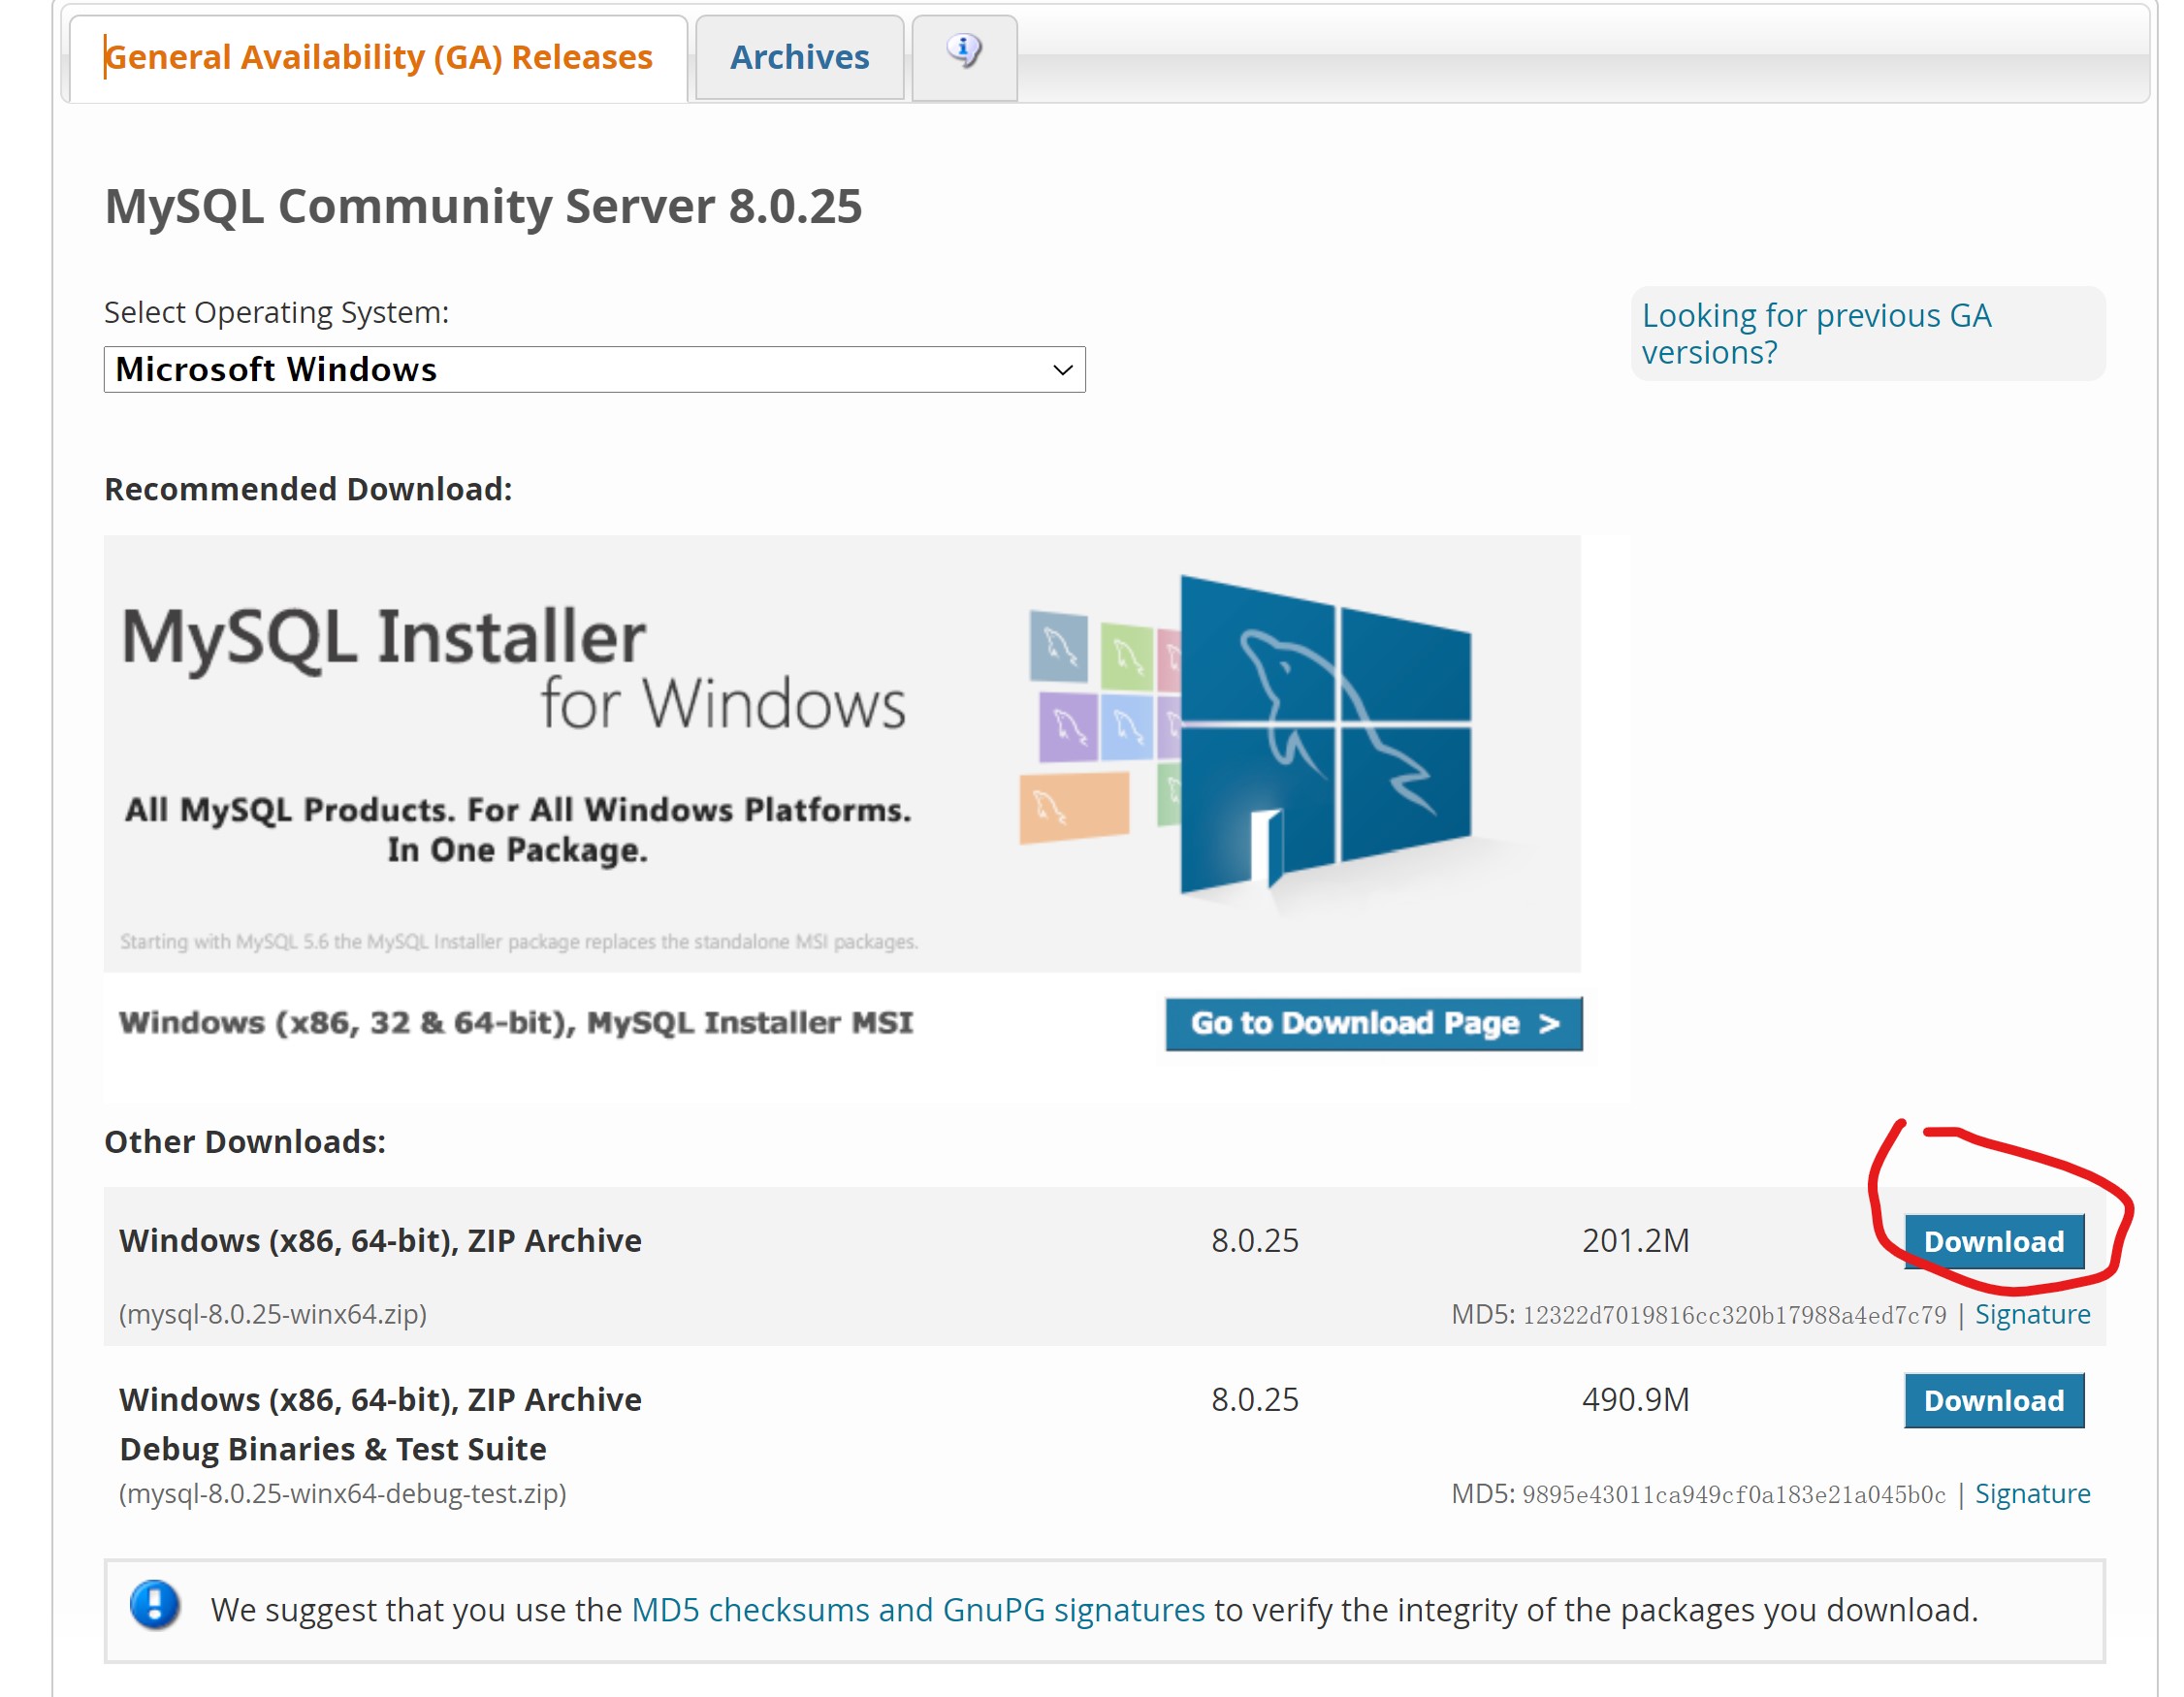Image resolution: width=2184 pixels, height=1697 pixels.
Task: Switch to the Archives tab
Action: pyautogui.click(x=799, y=58)
